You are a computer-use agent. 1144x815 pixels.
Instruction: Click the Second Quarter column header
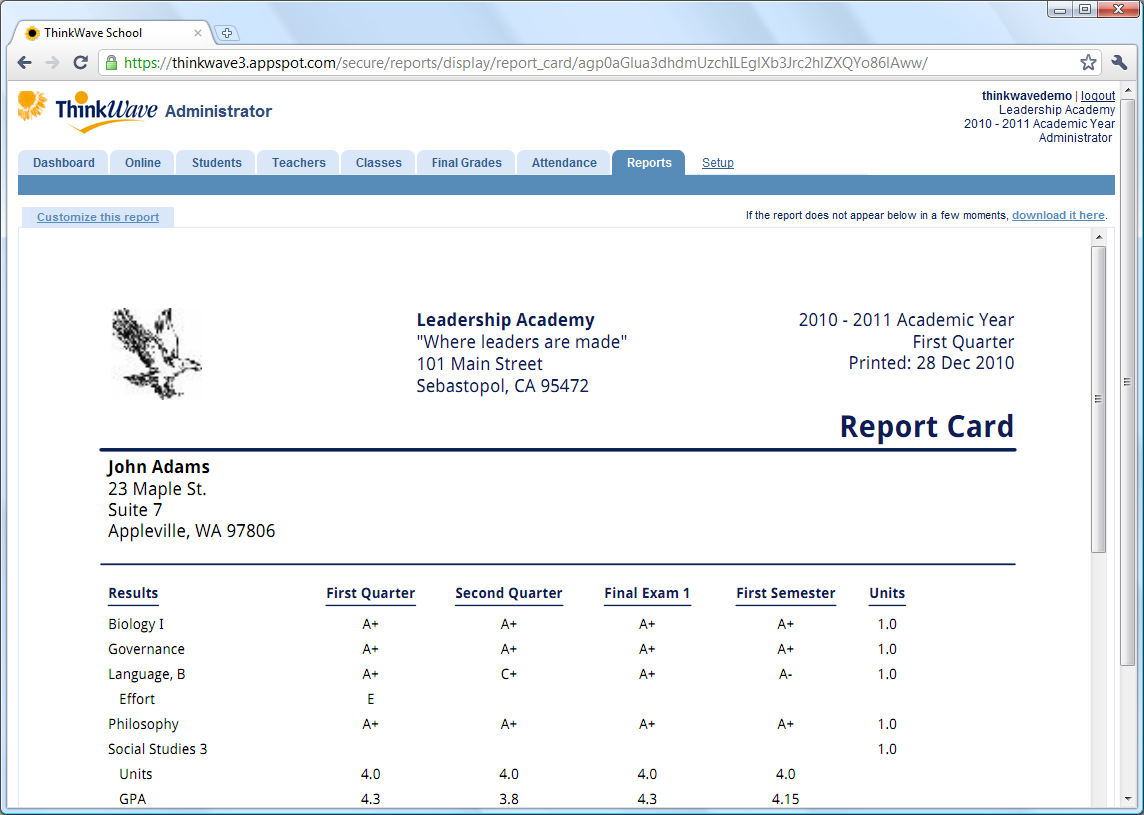509,593
